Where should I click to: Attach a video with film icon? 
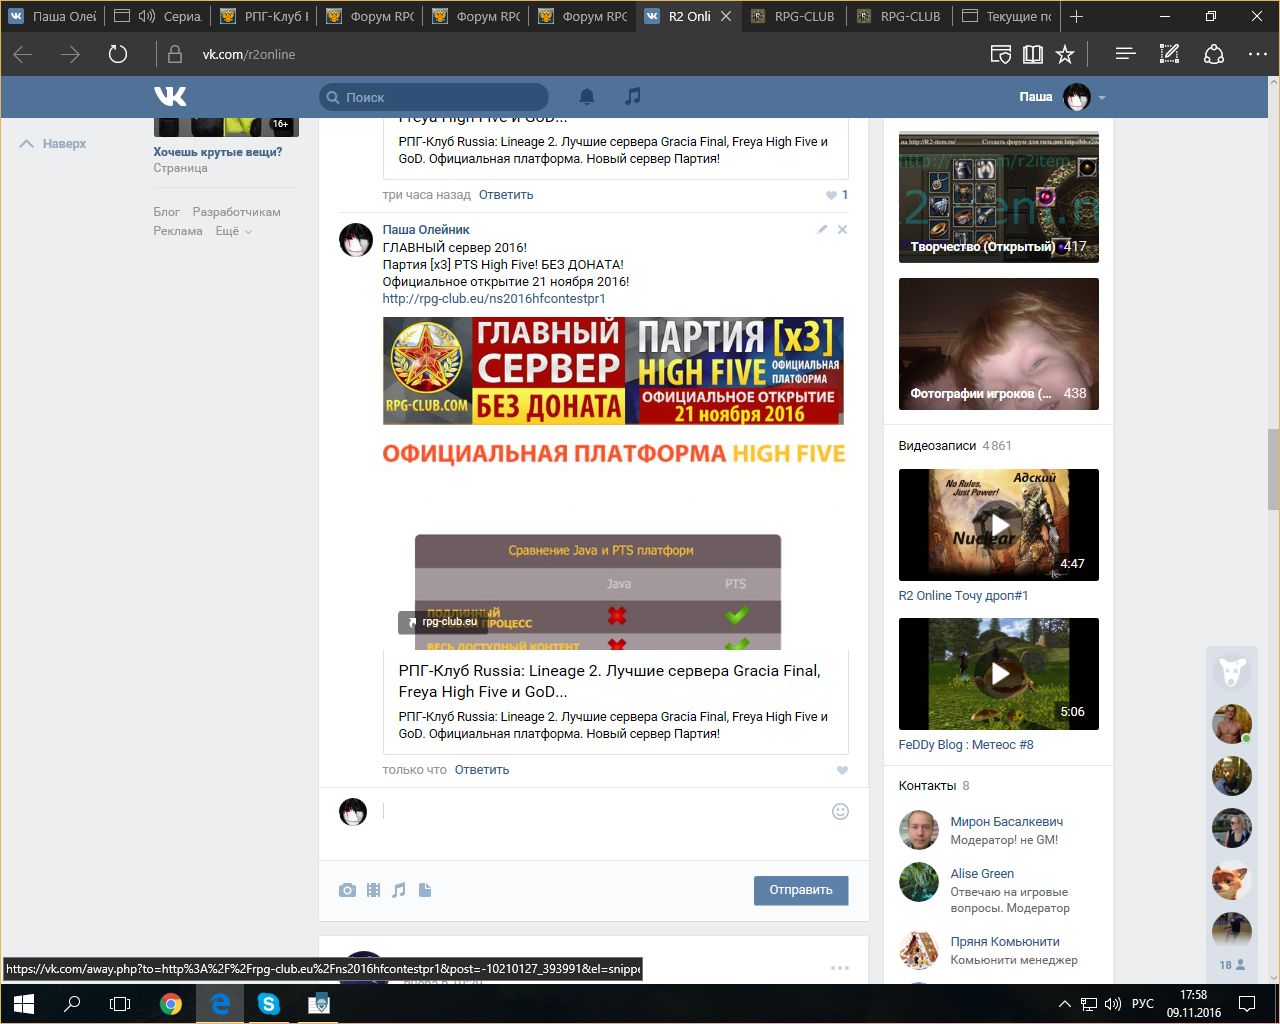(x=373, y=890)
